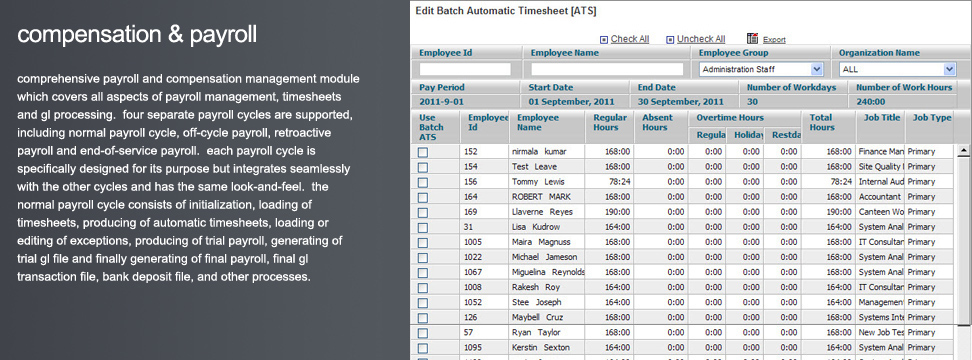Tick the checkbox for employee Tommy Lewis
972x360 pixels.
click(423, 182)
